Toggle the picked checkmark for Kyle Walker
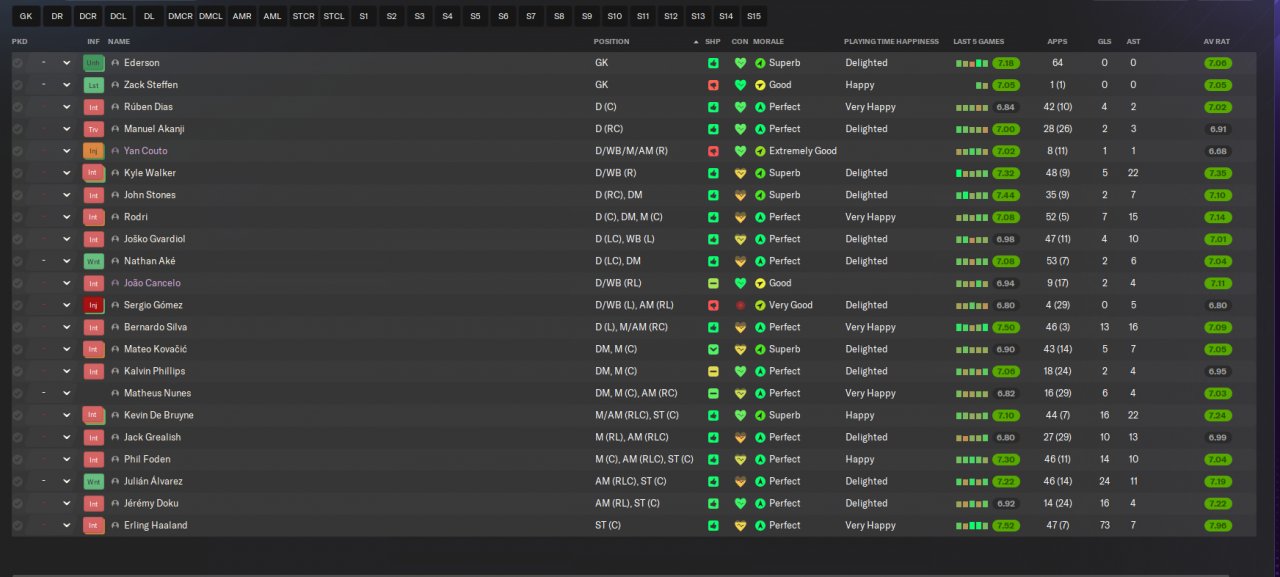This screenshot has width=1280, height=577. [17, 173]
